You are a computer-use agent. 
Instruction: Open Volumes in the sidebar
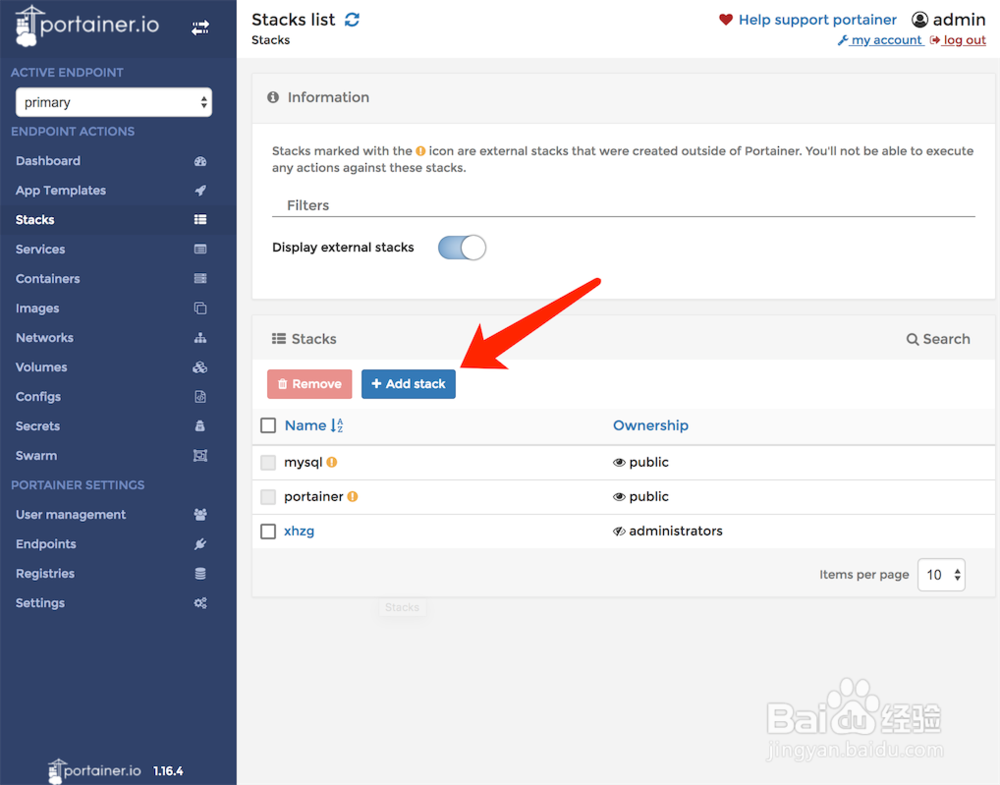point(41,367)
